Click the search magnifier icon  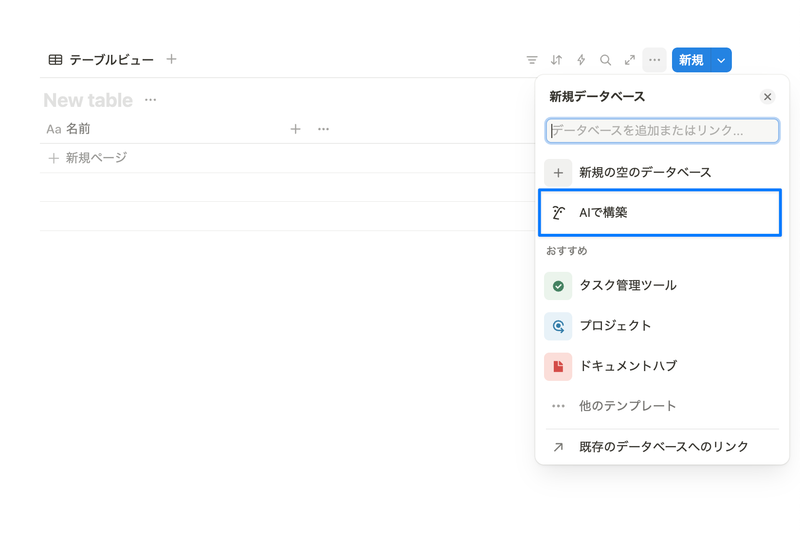click(605, 60)
